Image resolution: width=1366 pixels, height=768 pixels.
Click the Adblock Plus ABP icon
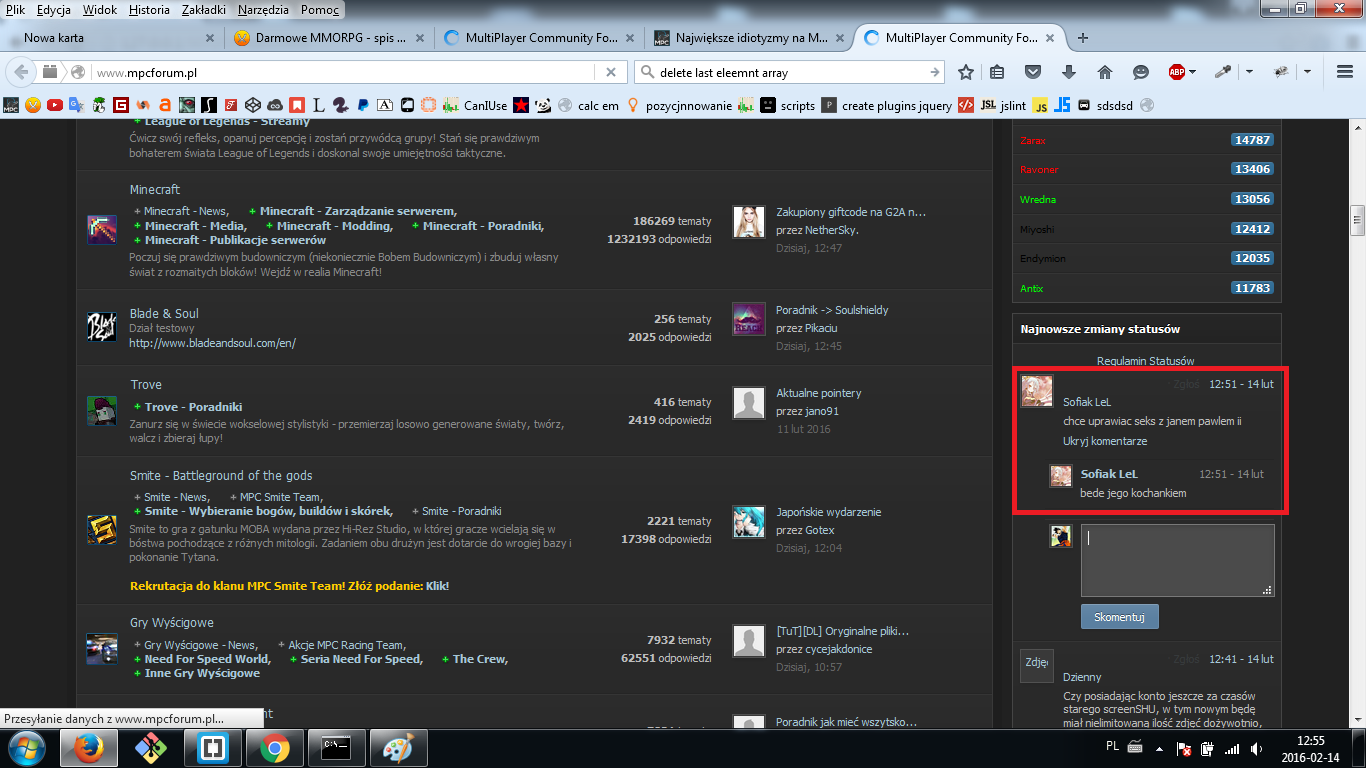pos(1177,72)
